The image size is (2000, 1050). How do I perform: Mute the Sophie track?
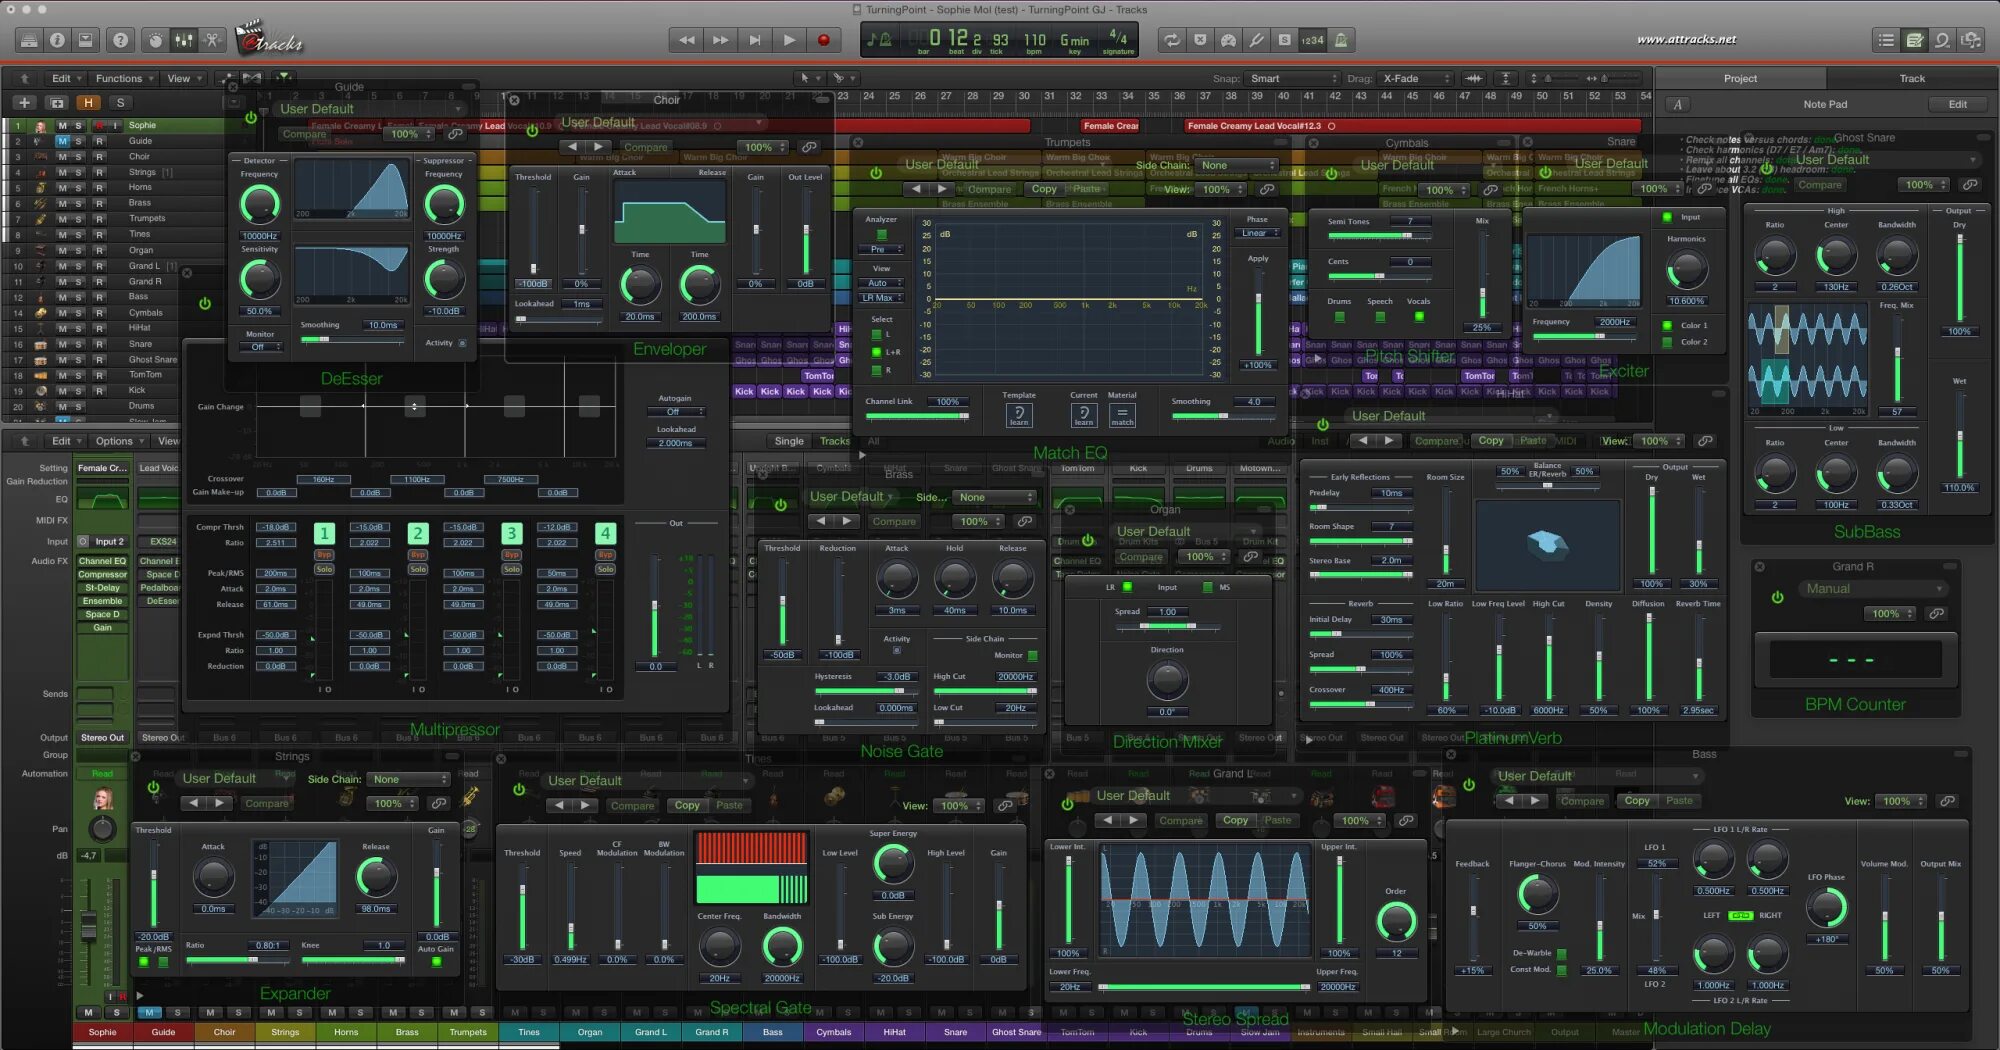[x=62, y=126]
